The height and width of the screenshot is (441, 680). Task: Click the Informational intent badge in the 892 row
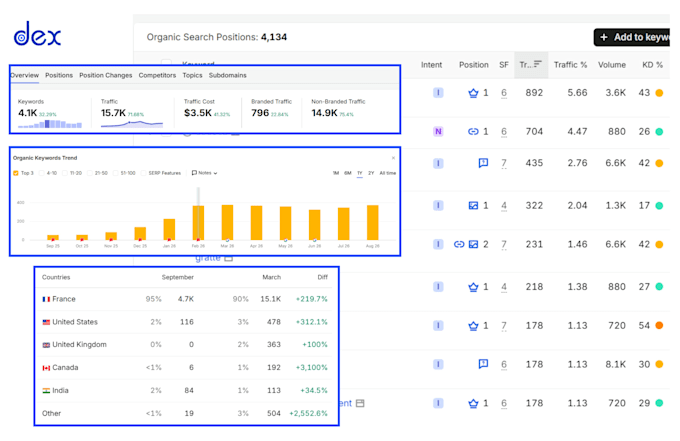[x=438, y=93]
